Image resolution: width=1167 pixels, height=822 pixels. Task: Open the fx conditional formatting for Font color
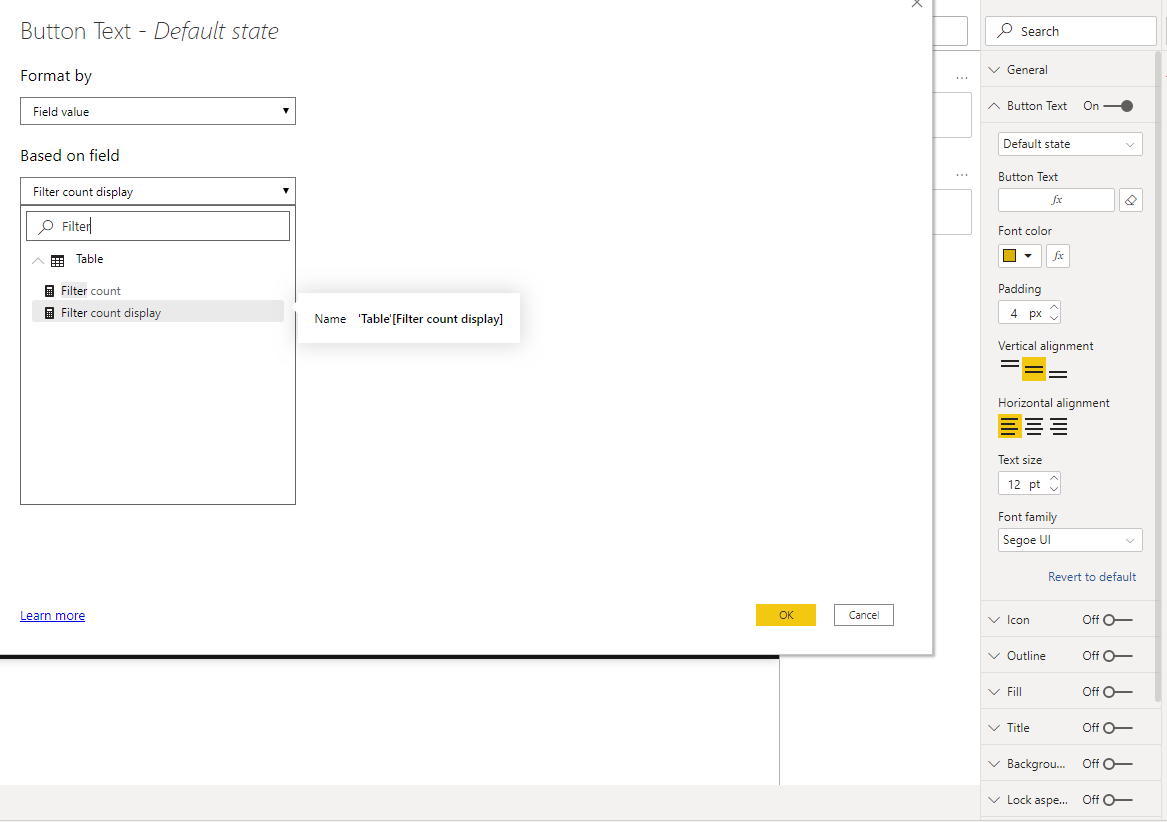coord(1057,255)
